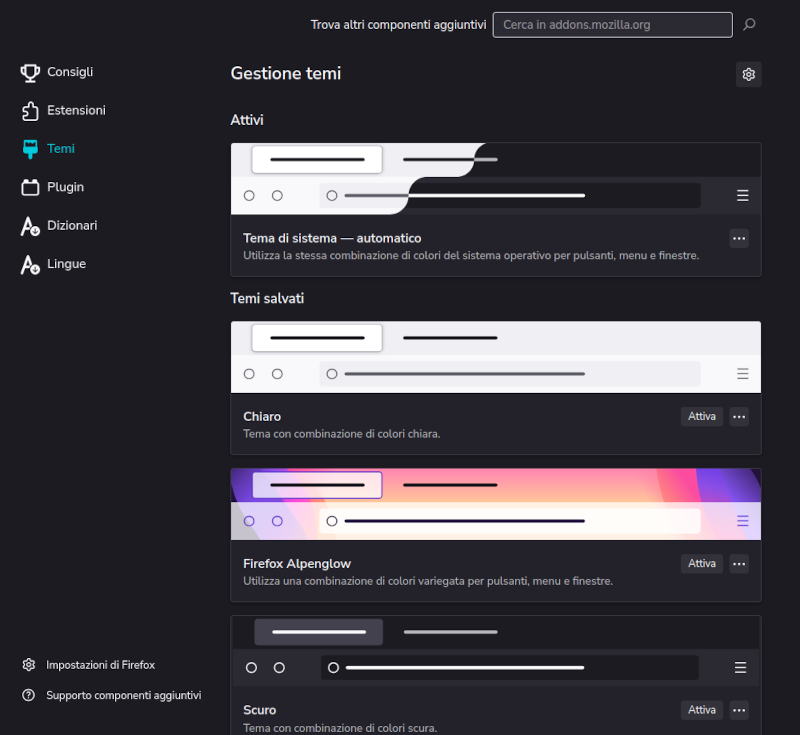Viewport: 800px width, 735px height.
Task: Click the Cerca in addons.mozilla.org search field
Action: [x=612, y=24]
